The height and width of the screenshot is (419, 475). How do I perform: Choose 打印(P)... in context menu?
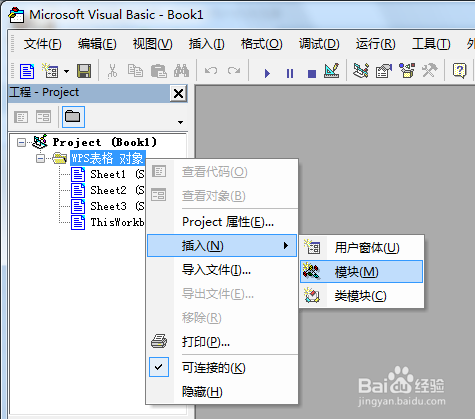(x=222, y=342)
